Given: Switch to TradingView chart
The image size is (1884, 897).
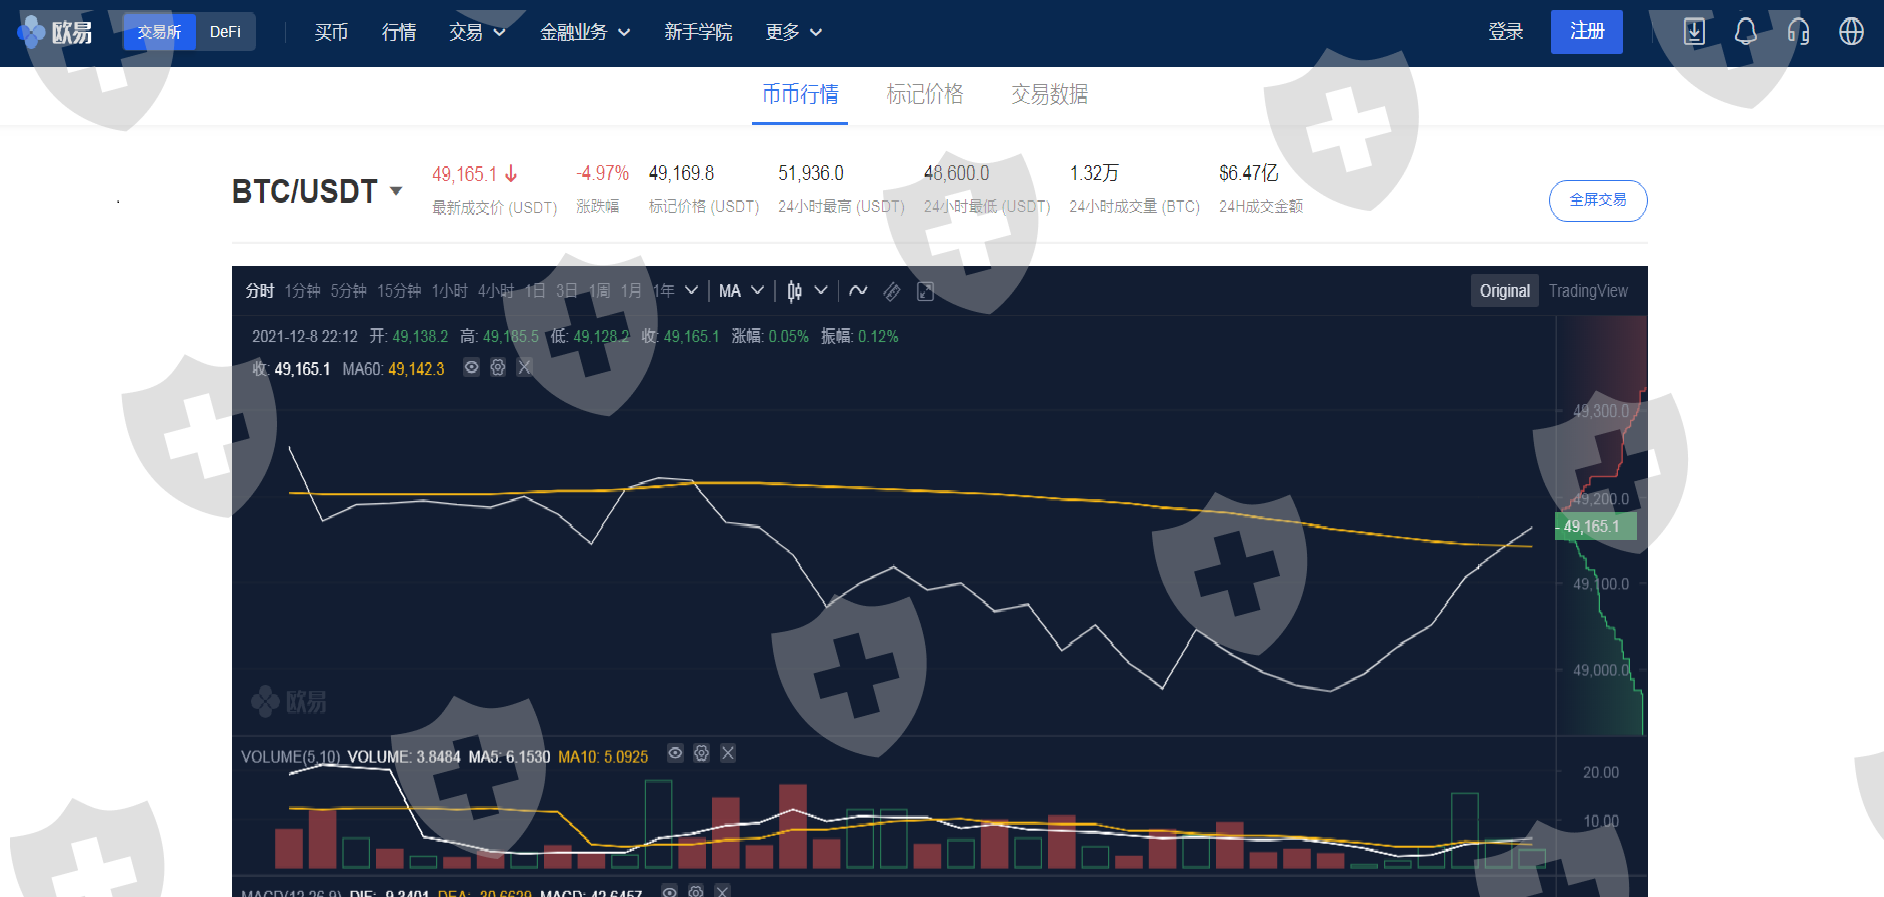Looking at the screenshot, I should [x=1588, y=291].
